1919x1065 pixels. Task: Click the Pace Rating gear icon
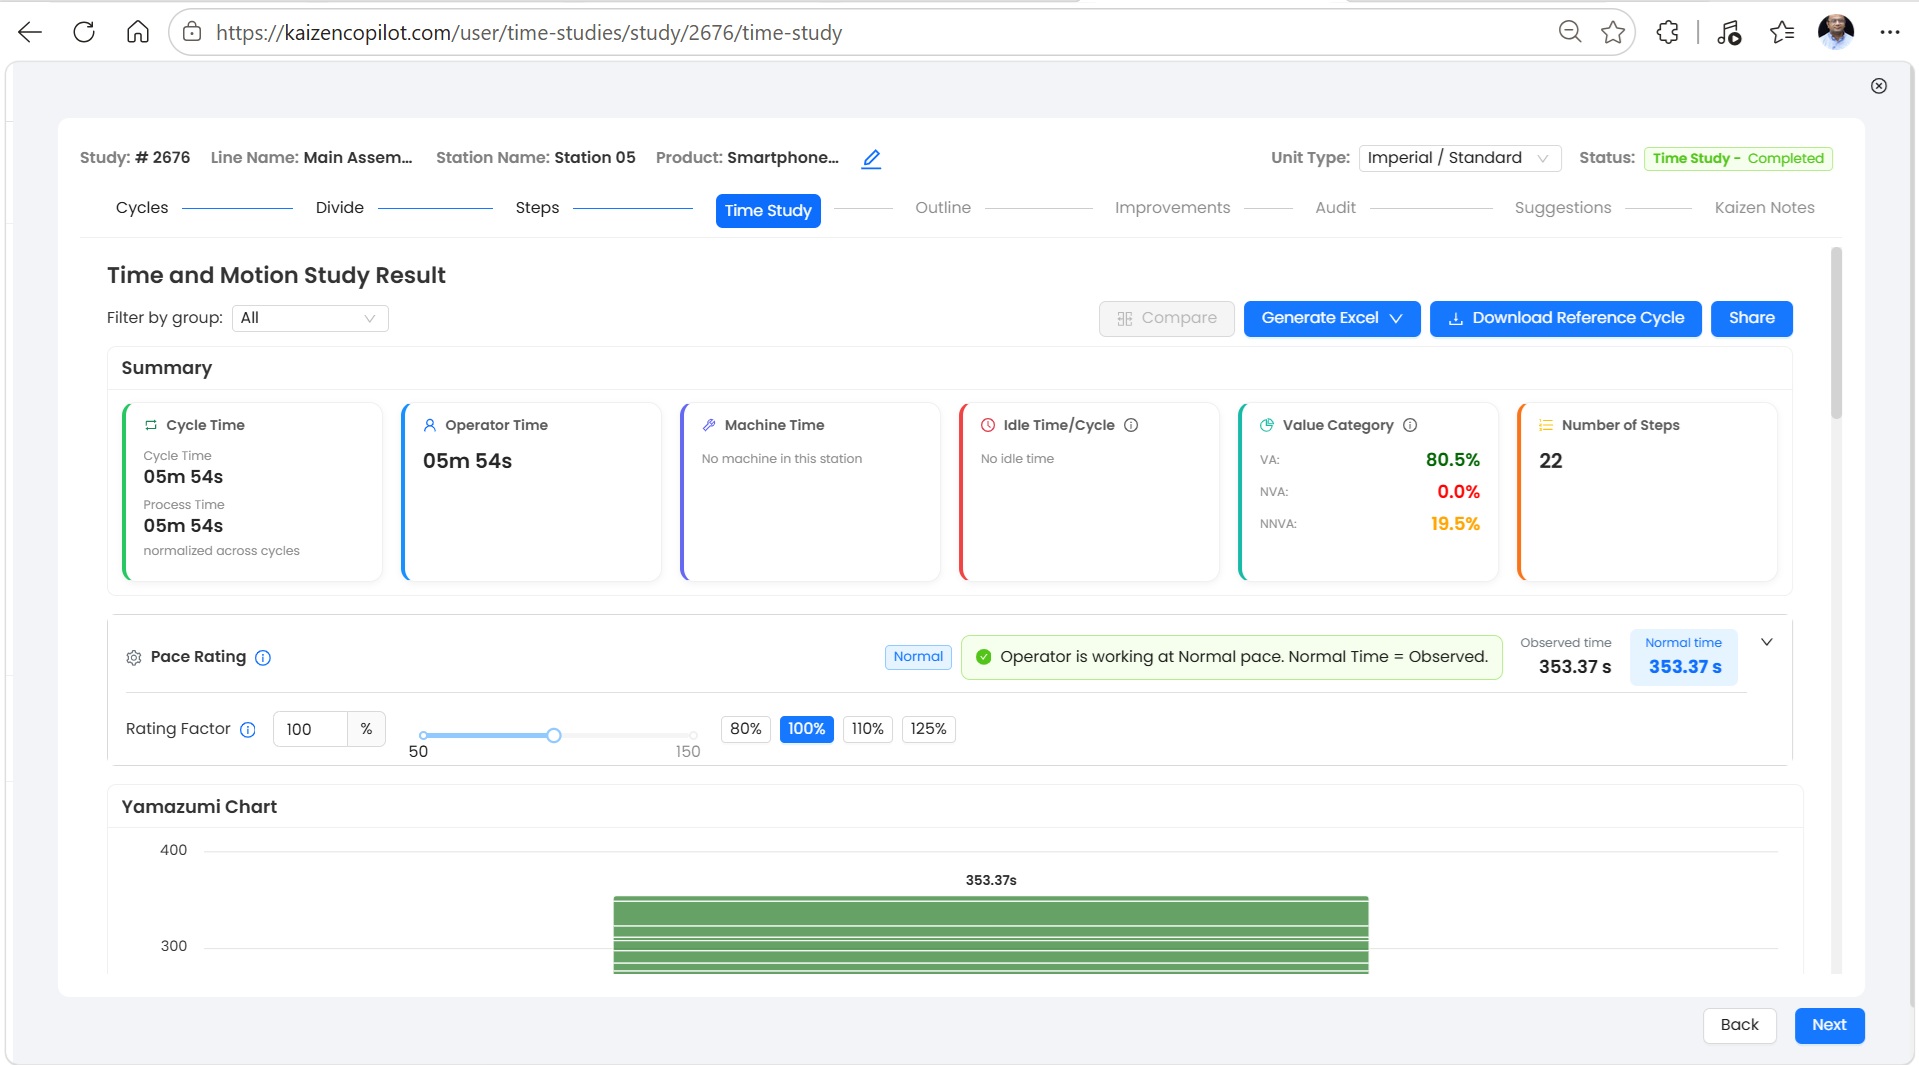[134, 658]
